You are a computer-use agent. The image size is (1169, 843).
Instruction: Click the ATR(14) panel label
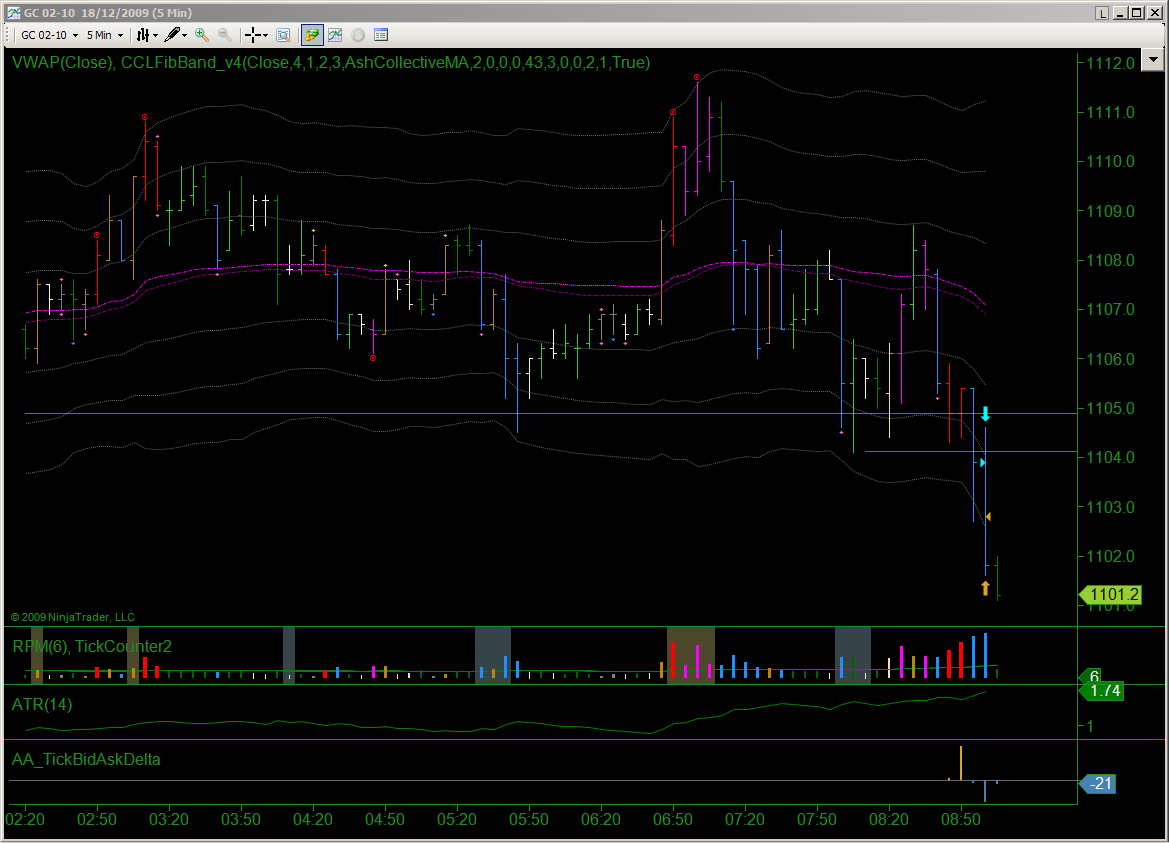coord(42,704)
